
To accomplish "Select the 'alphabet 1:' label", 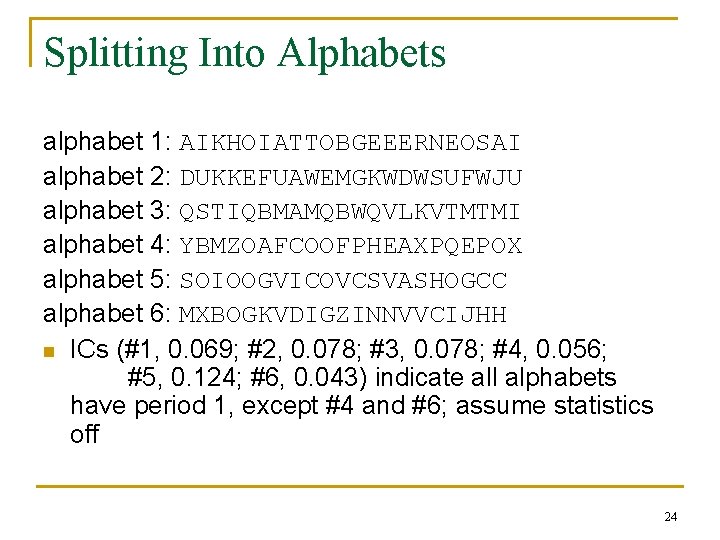I will 107,141.
